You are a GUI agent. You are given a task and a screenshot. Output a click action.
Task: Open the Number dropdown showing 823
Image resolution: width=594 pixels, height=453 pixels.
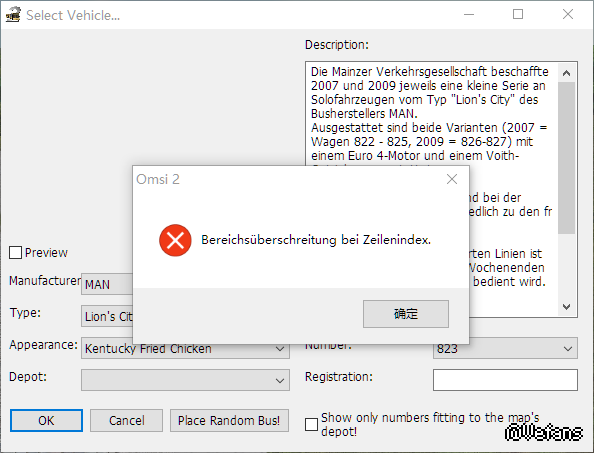tap(505, 348)
